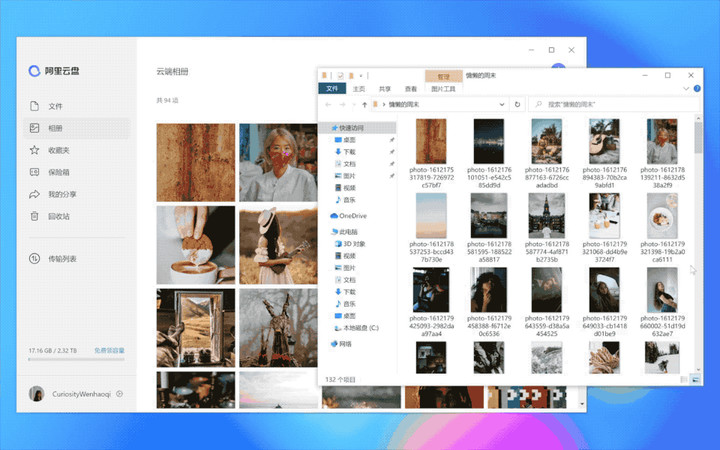Open 本地磁盘 (C:) in Explorer
Viewport: 720px width, 450px height.
click(358, 328)
